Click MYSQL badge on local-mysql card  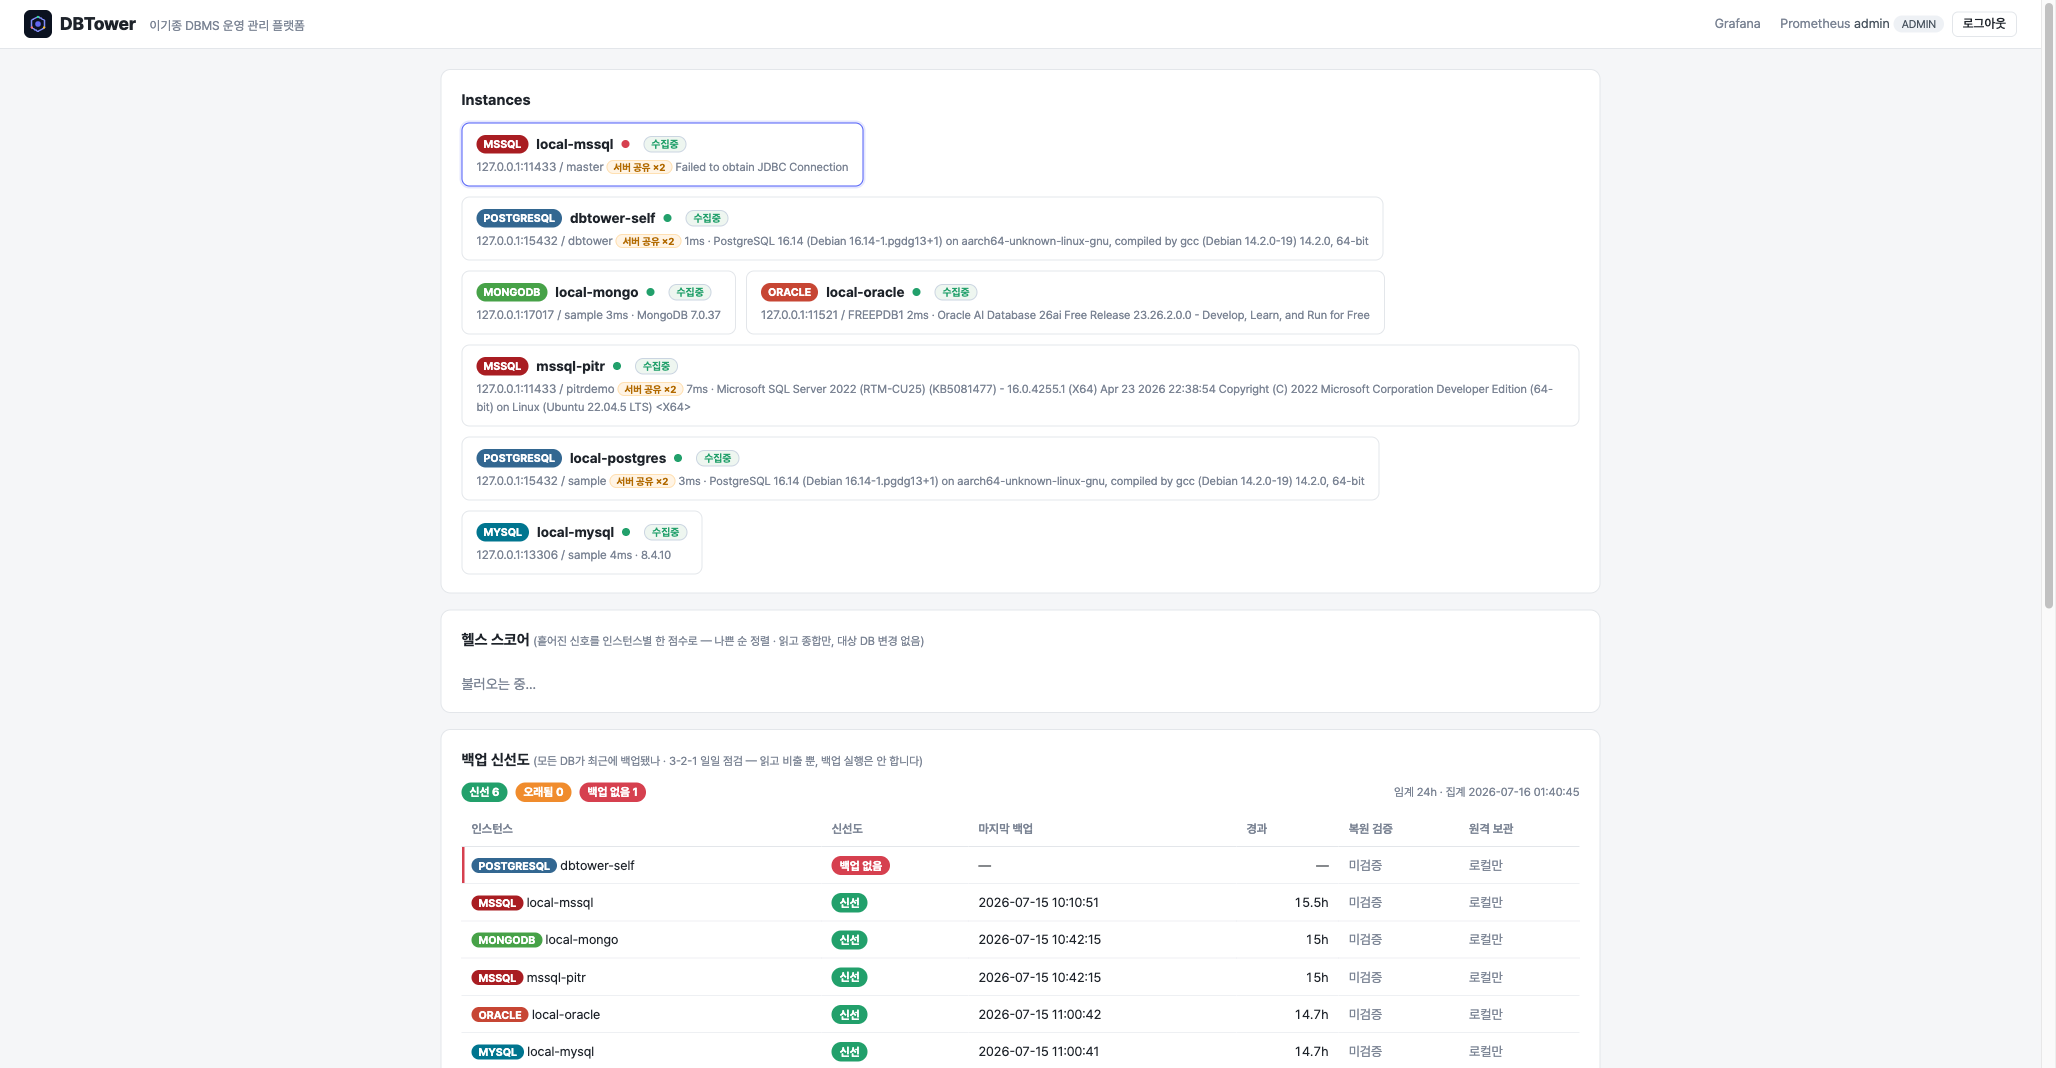(x=503, y=532)
